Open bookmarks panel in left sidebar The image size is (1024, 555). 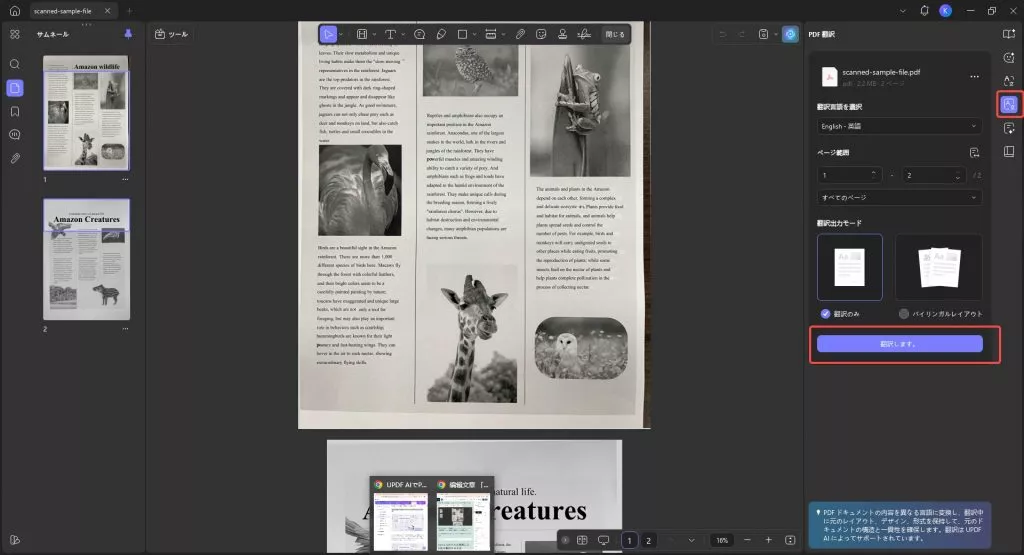tap(14, 111)
